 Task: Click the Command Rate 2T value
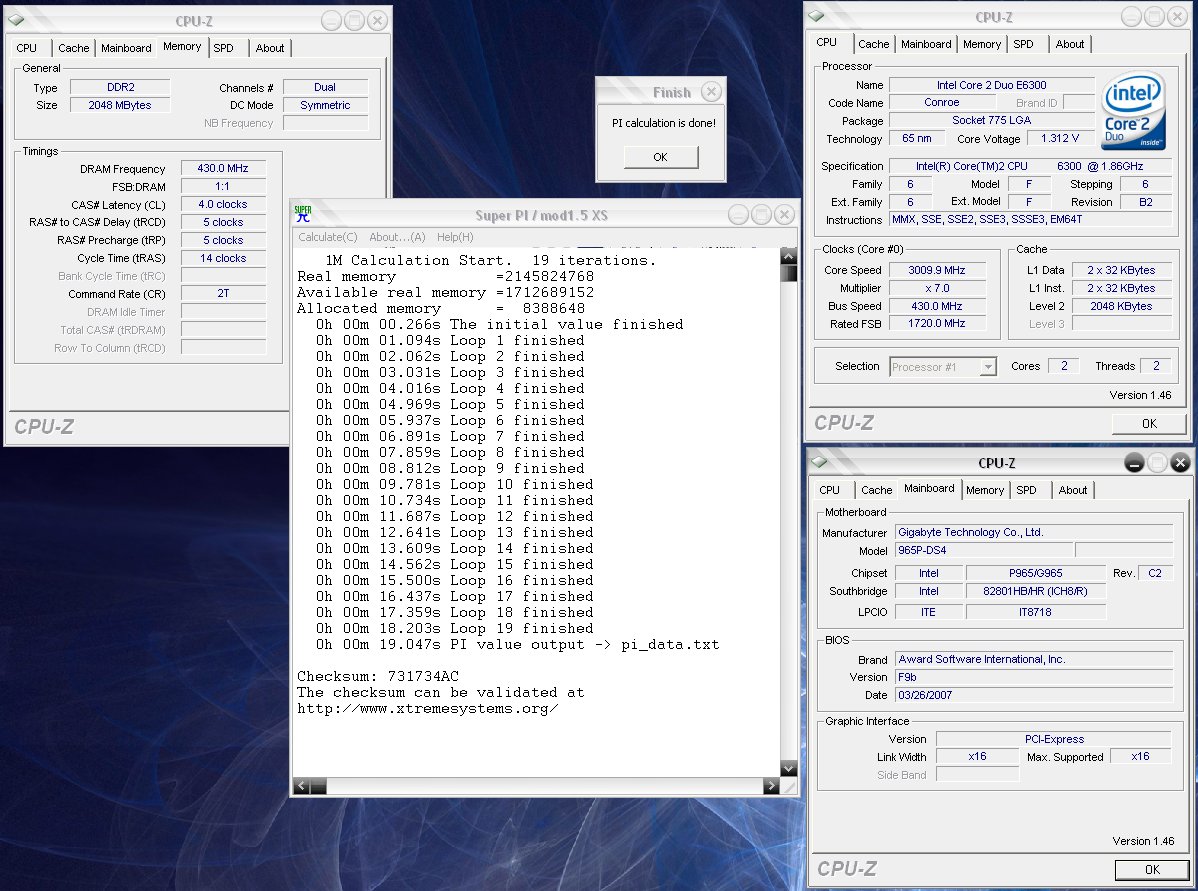pyautogui.click(x=223, y=293)
